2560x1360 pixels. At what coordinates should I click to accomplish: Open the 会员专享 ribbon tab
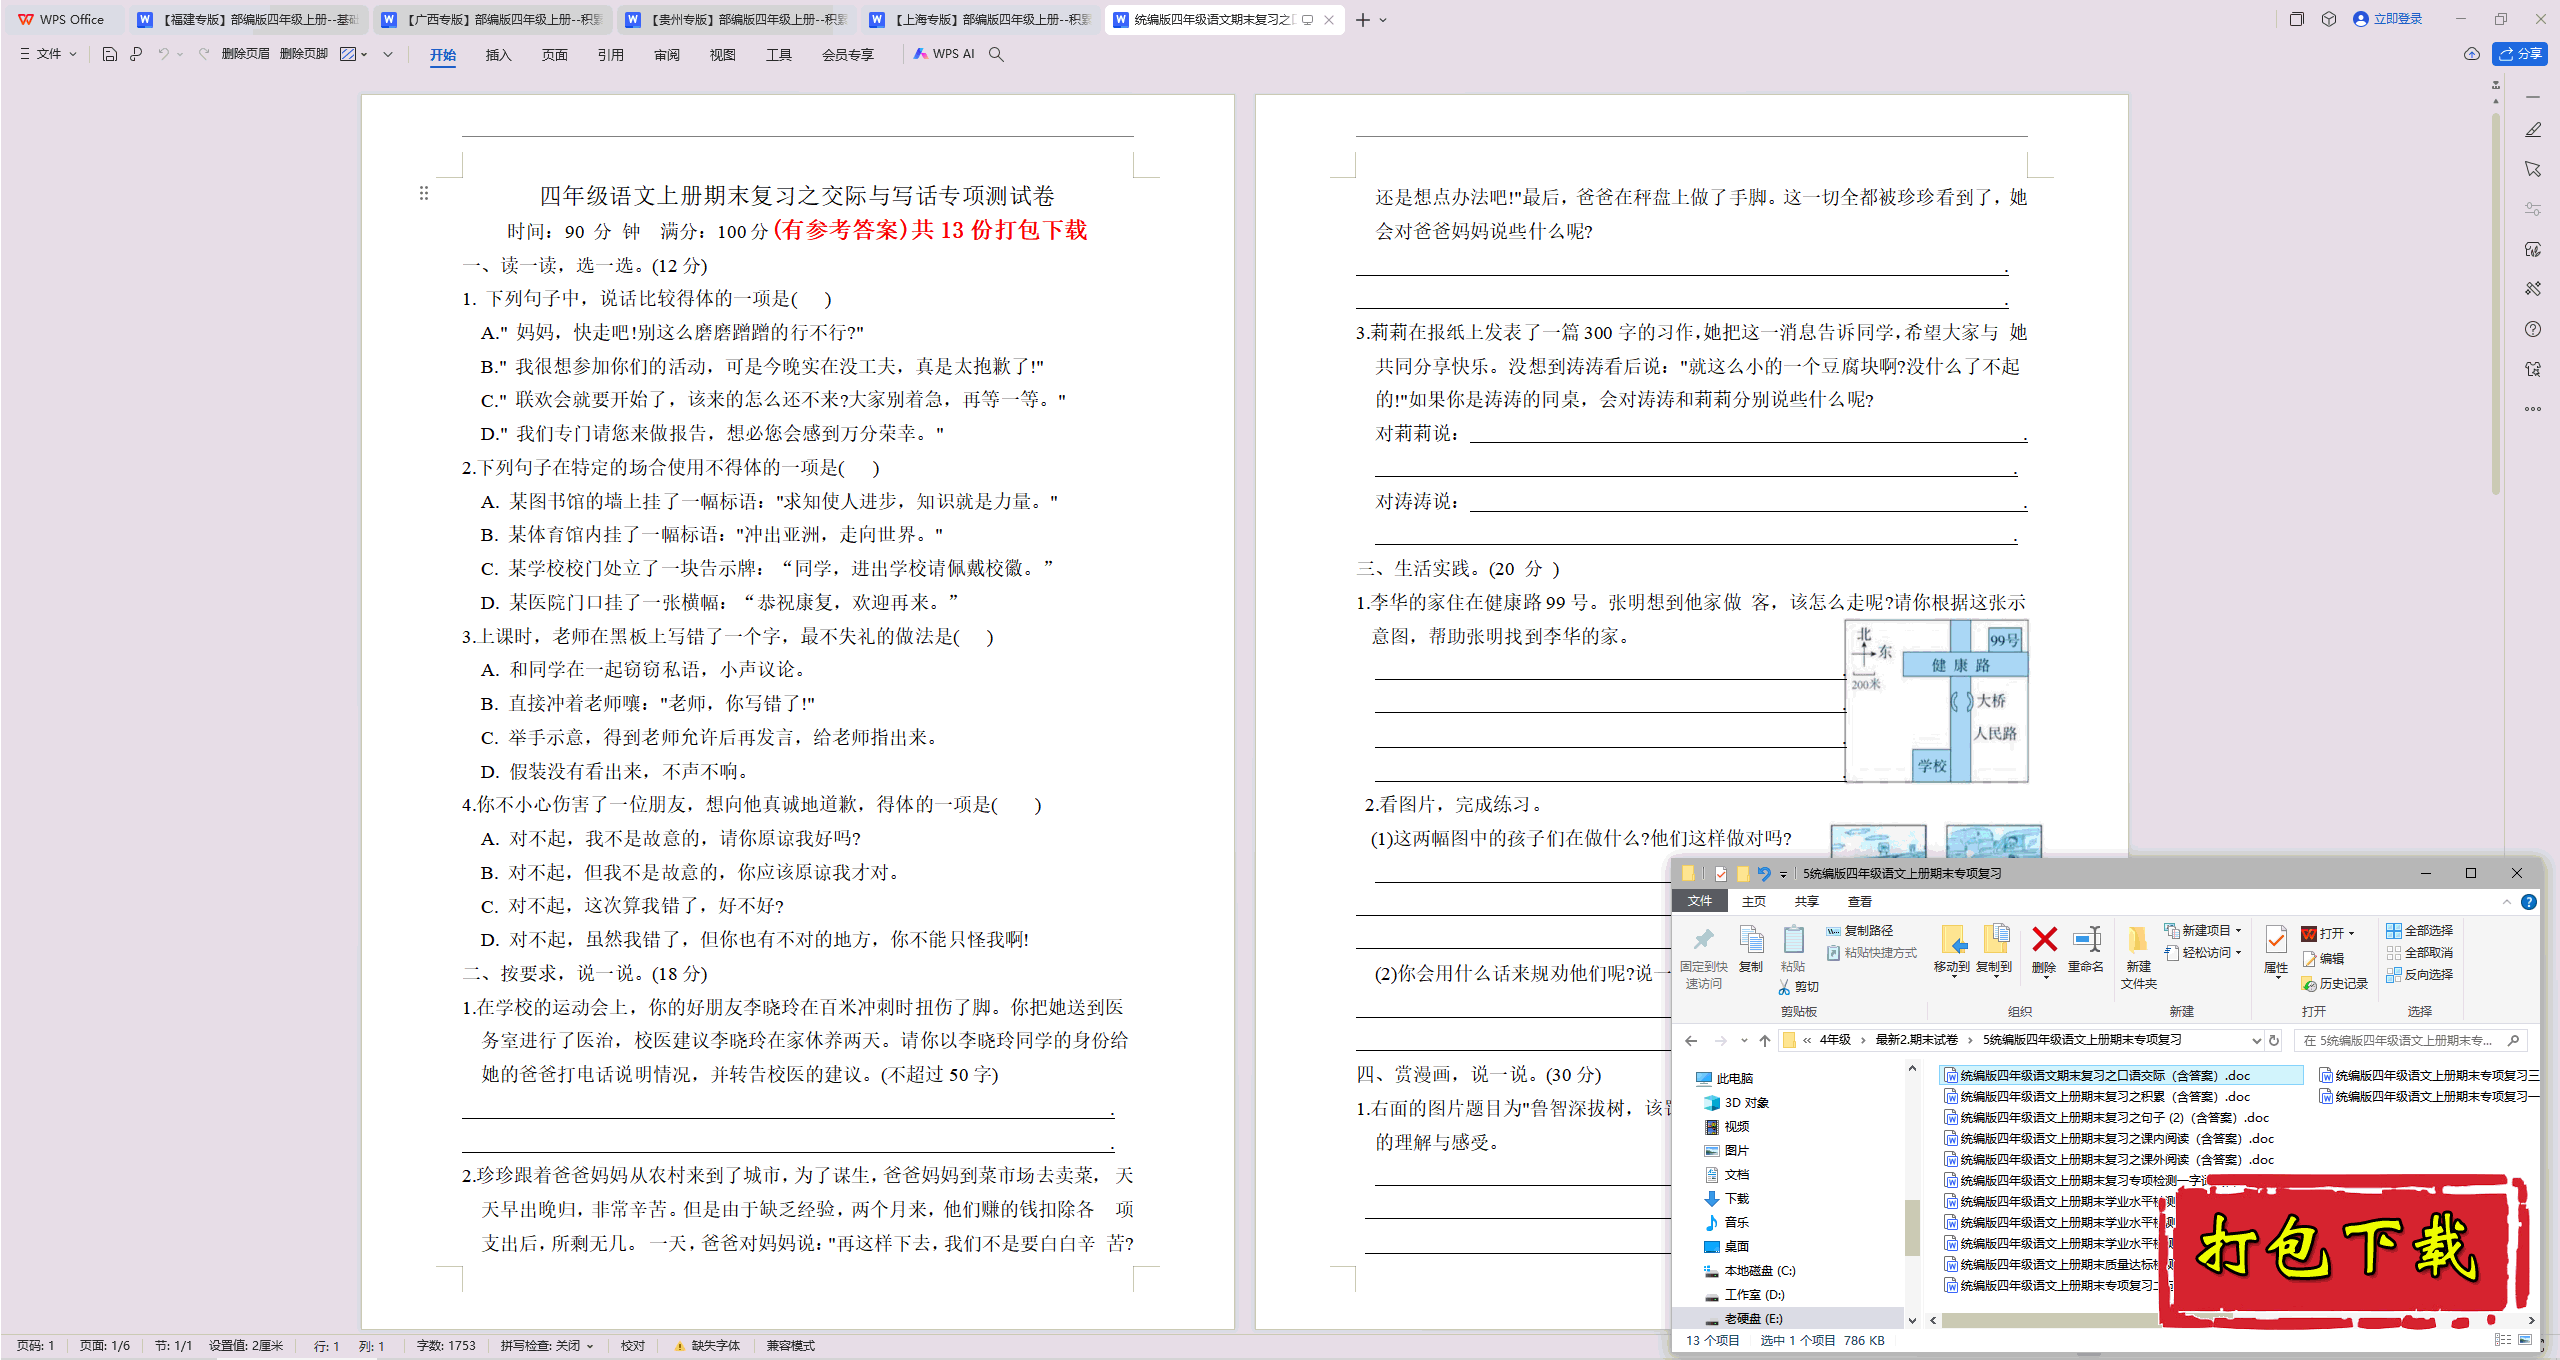coord(848,55)
